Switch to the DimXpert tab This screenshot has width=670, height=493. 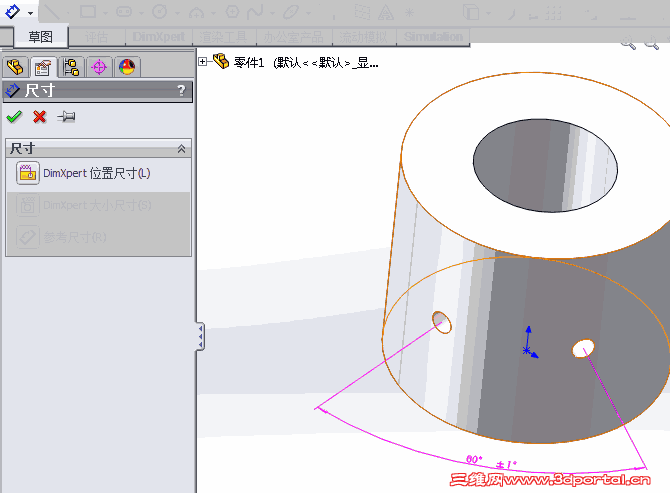(x=159, y=37)
